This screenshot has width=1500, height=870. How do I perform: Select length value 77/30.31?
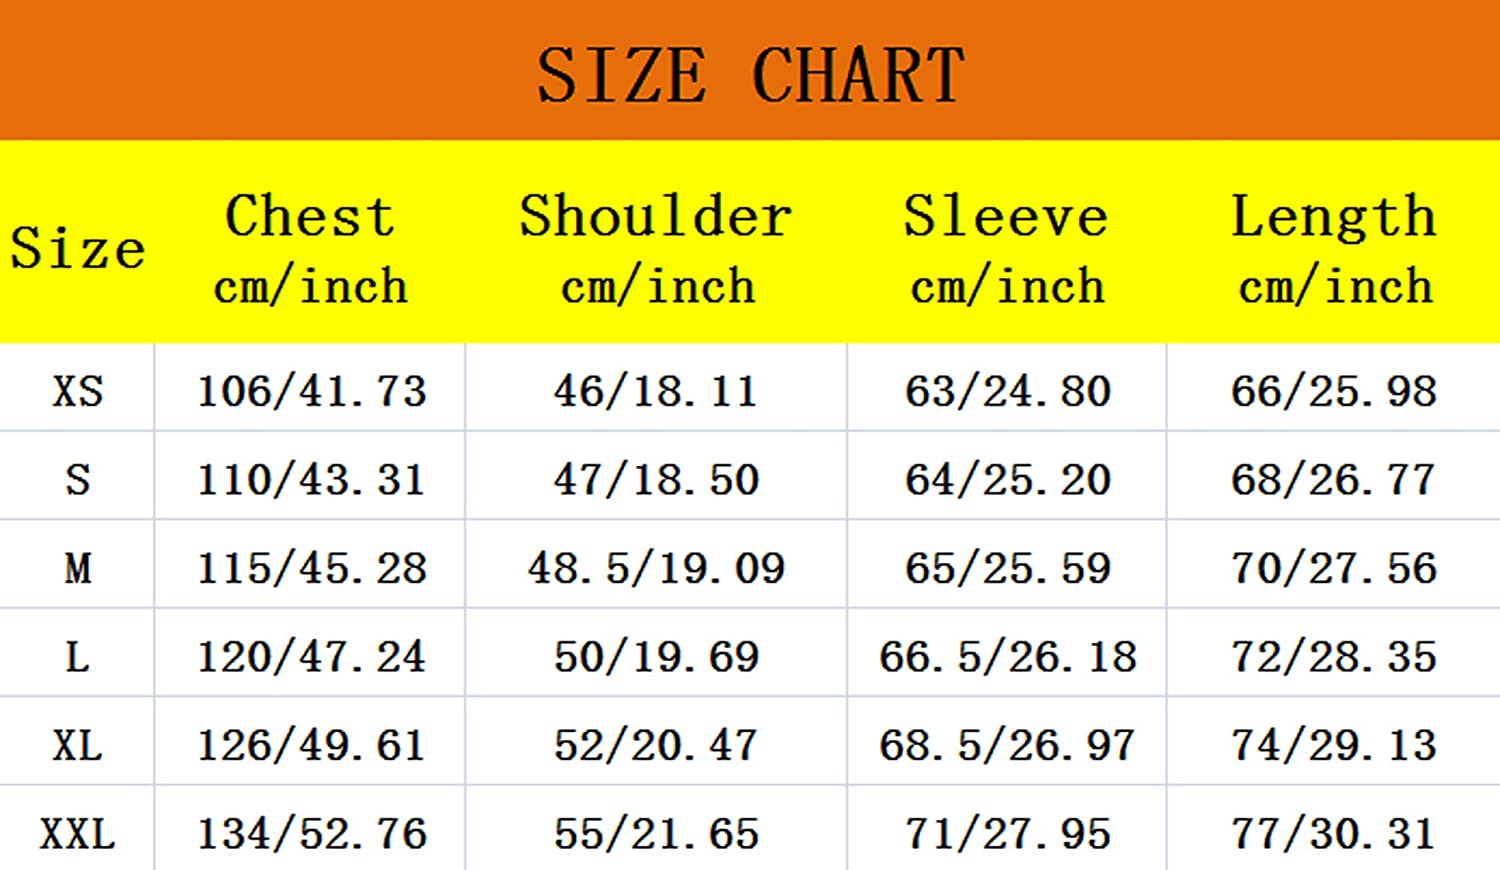(x=1333, y=834)
